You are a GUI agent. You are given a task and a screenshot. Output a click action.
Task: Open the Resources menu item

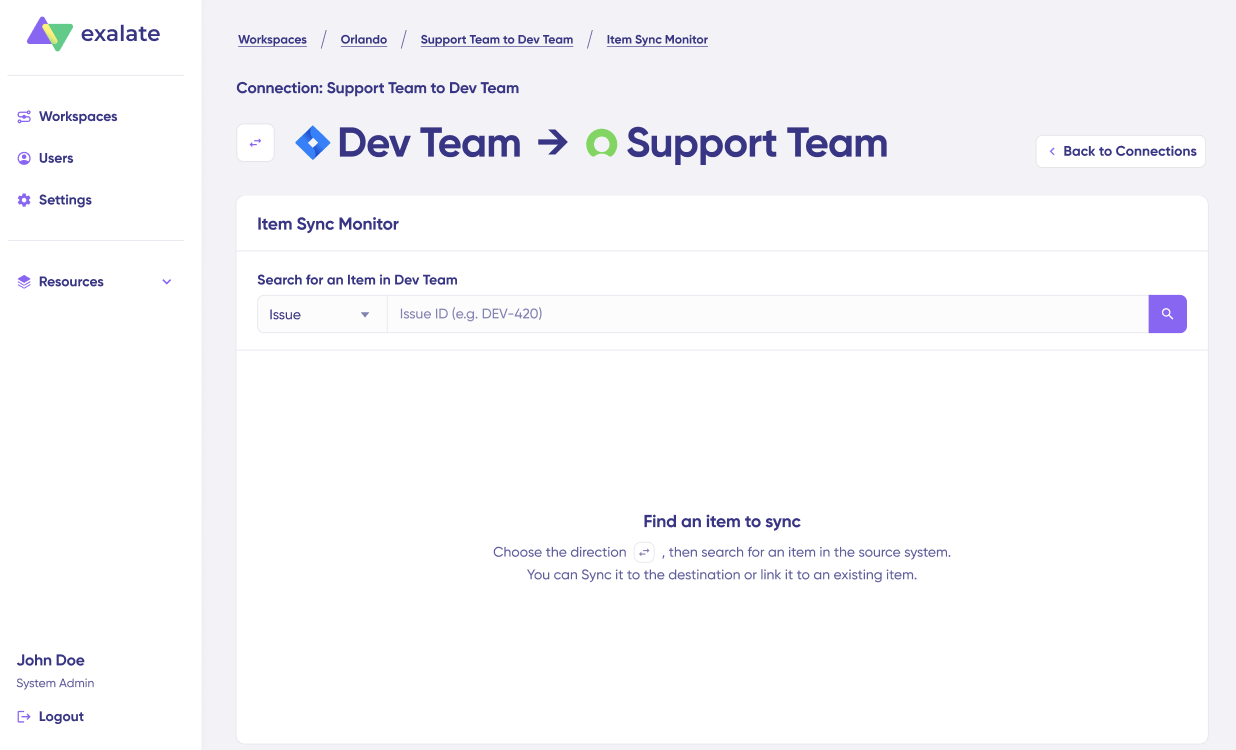tap(95, 282)
